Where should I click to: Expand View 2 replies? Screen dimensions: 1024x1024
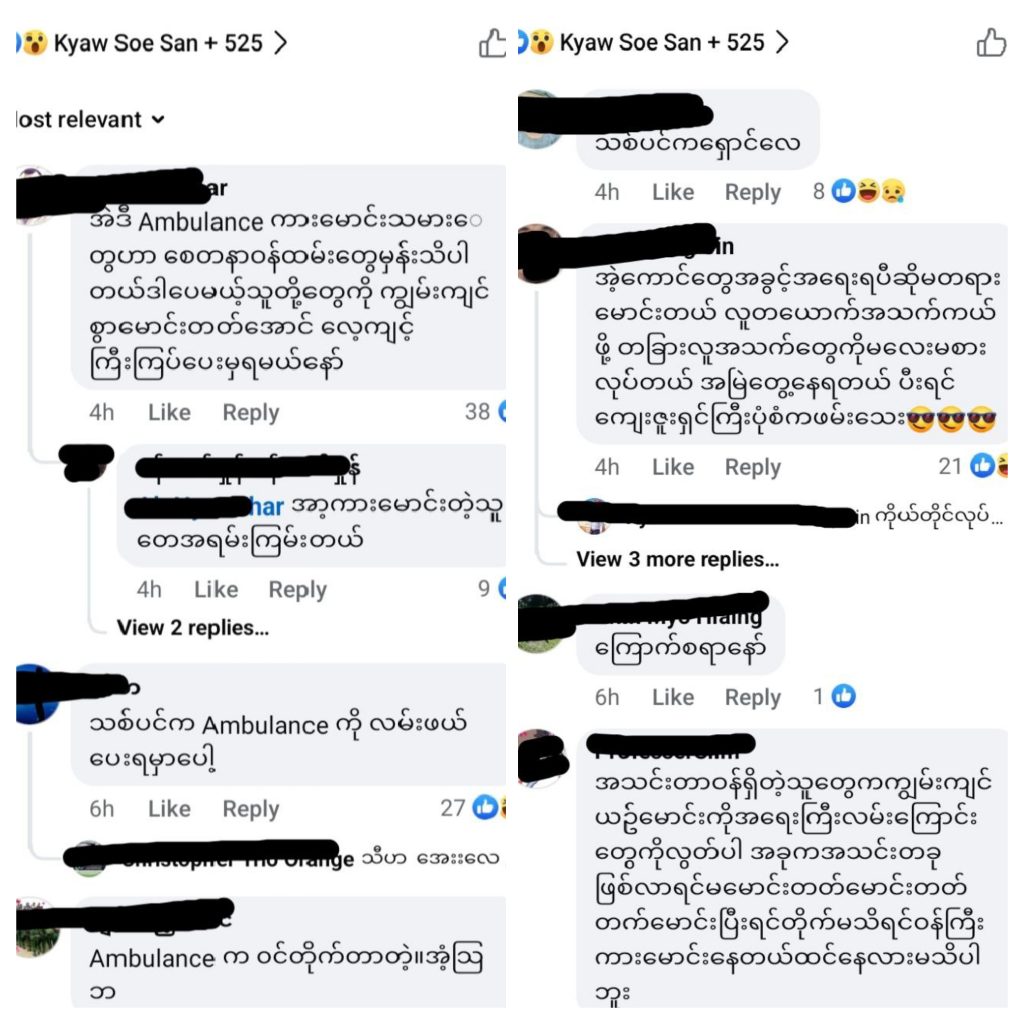[x=193, y=628]
